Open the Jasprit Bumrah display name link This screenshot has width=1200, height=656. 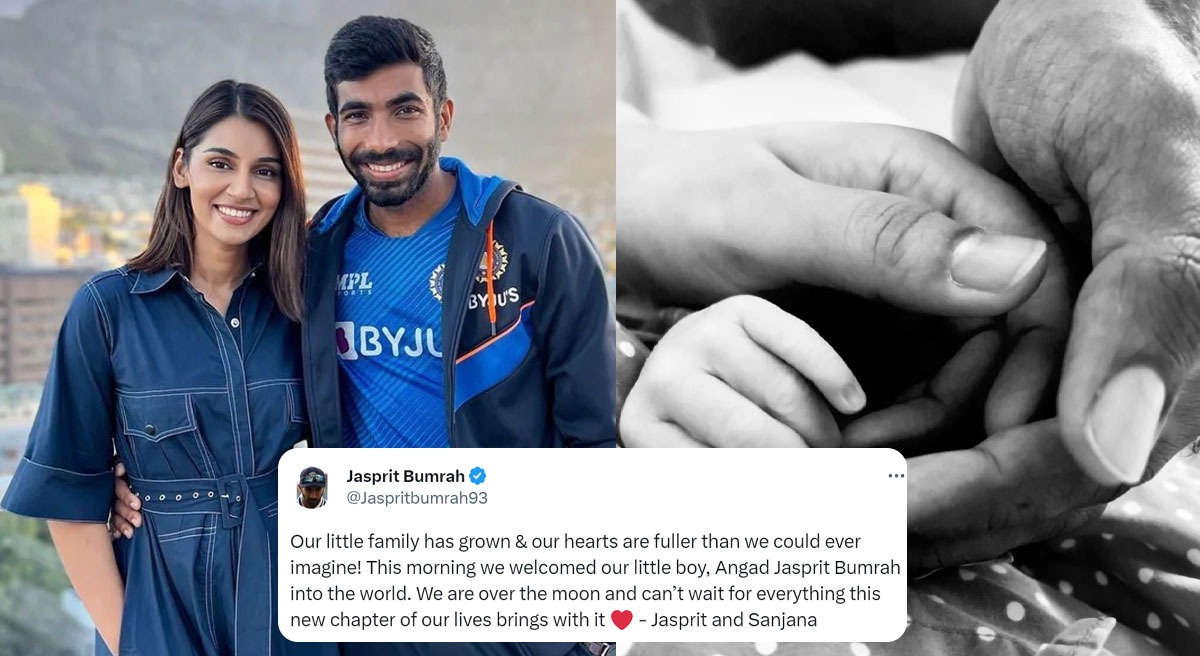[x=405, y=476]
